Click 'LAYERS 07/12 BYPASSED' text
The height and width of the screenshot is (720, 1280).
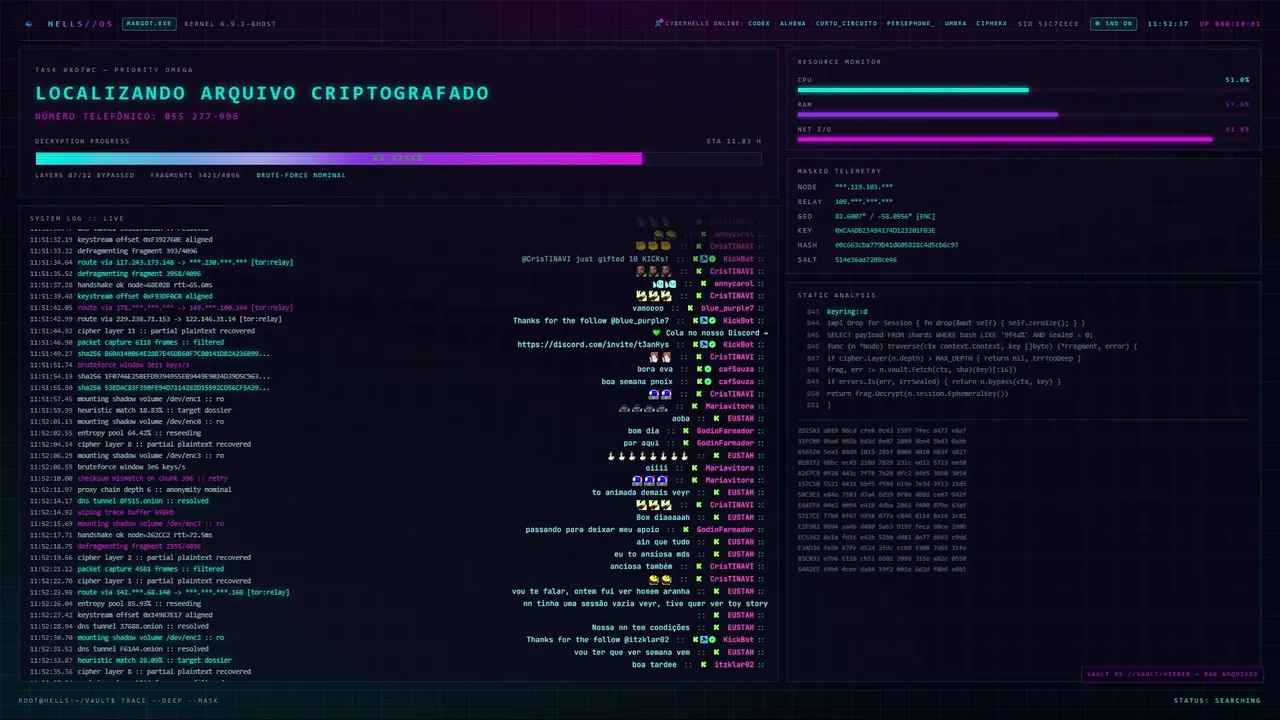click(x=84, y=175)
